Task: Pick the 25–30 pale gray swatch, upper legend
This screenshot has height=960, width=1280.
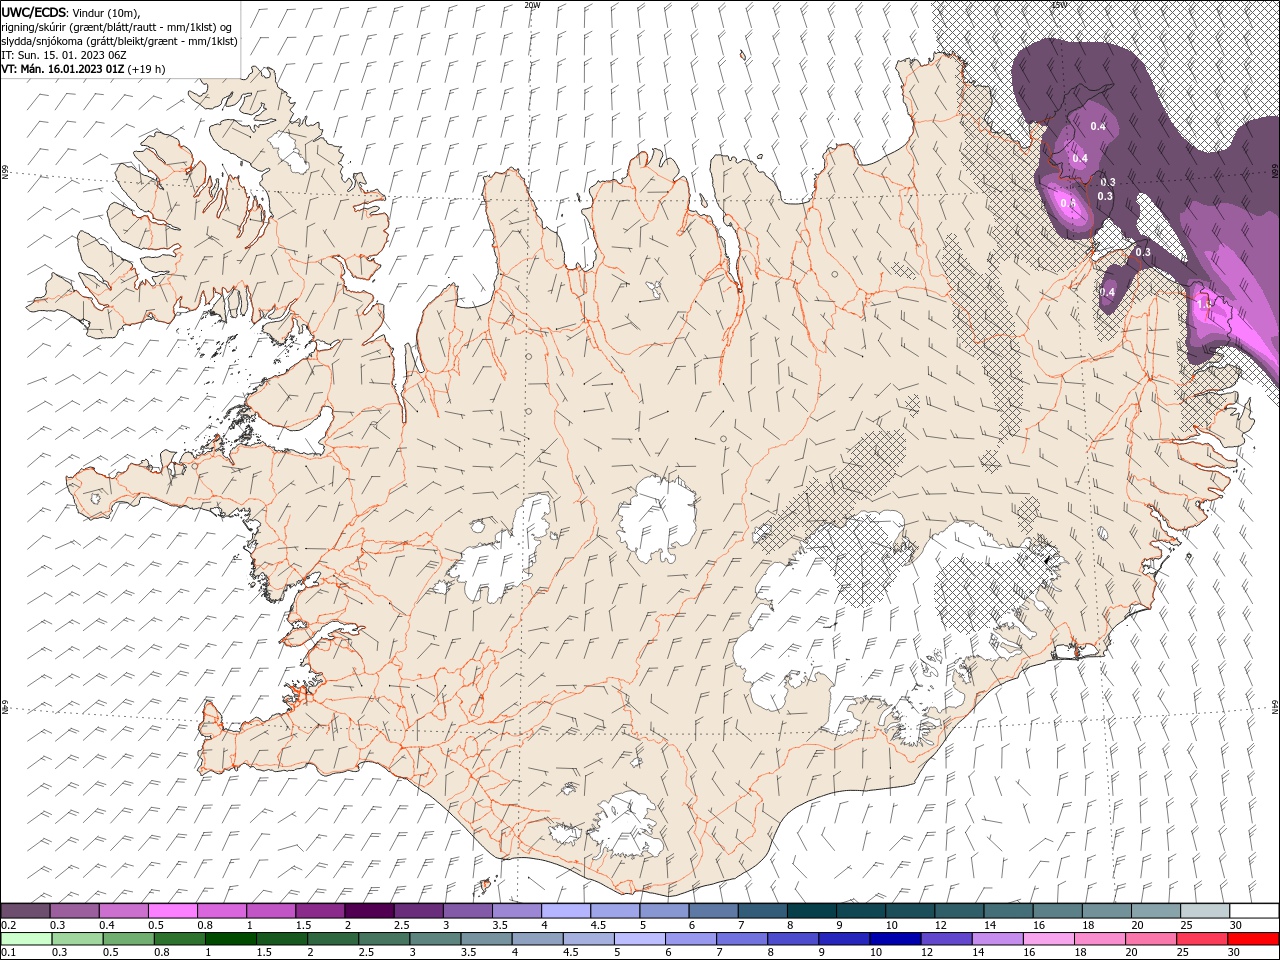Action: (1204, 911)
